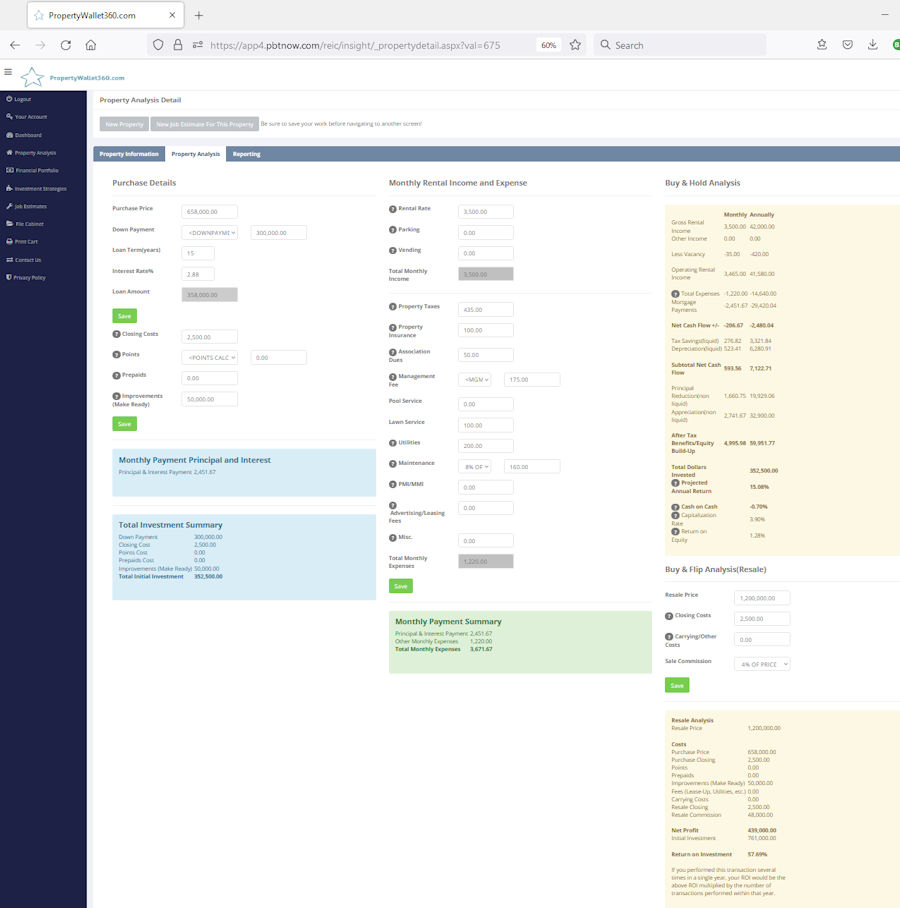
Task: Open the browser home page
Action: click(91, 45)
